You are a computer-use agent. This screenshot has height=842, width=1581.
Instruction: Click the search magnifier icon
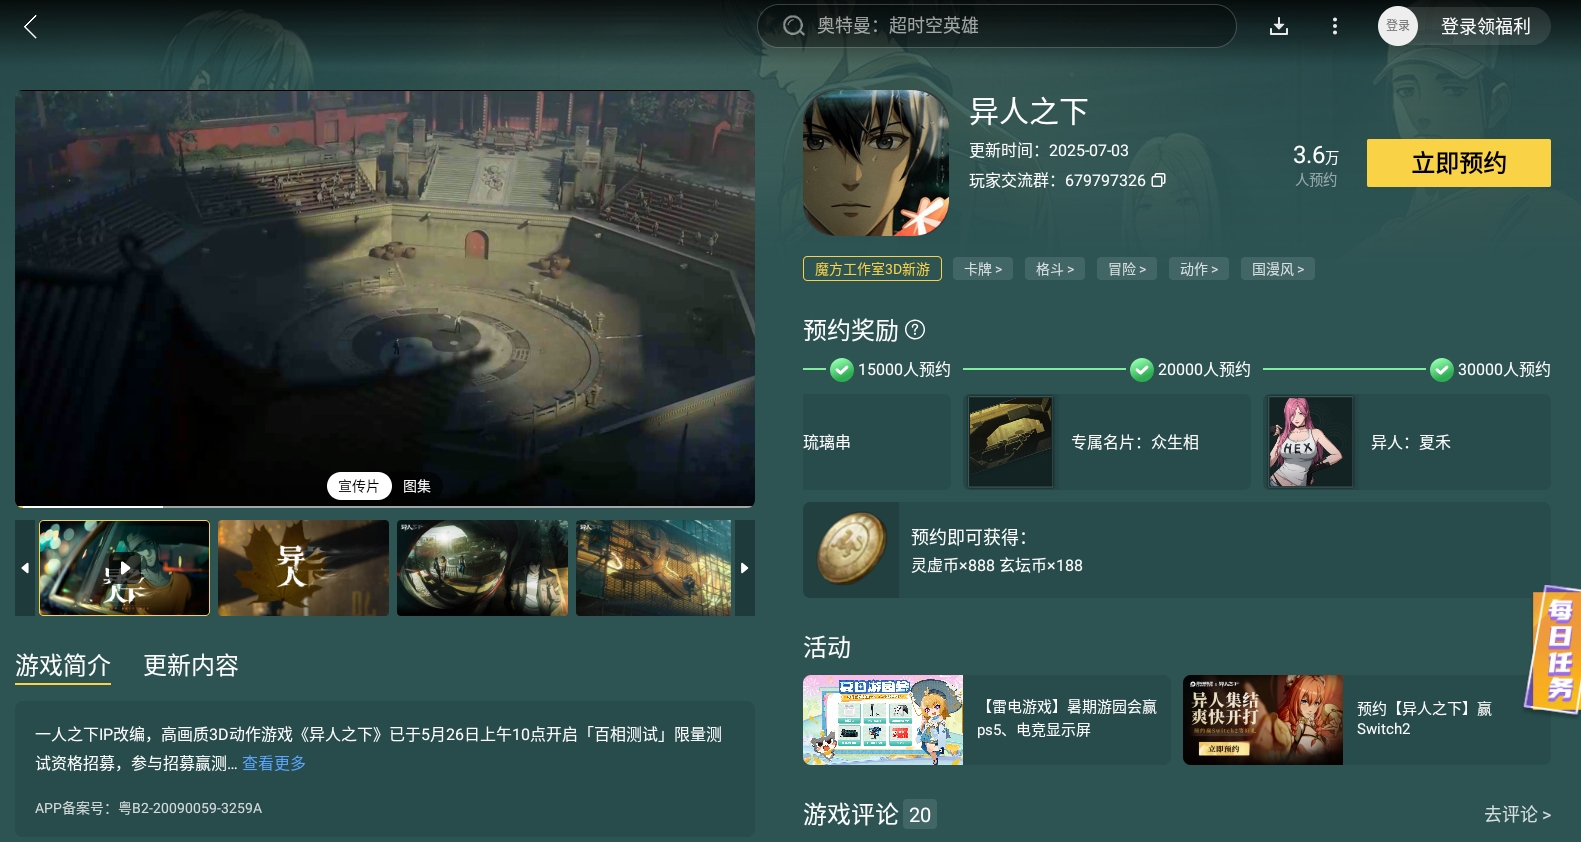[x=793, y=26]
